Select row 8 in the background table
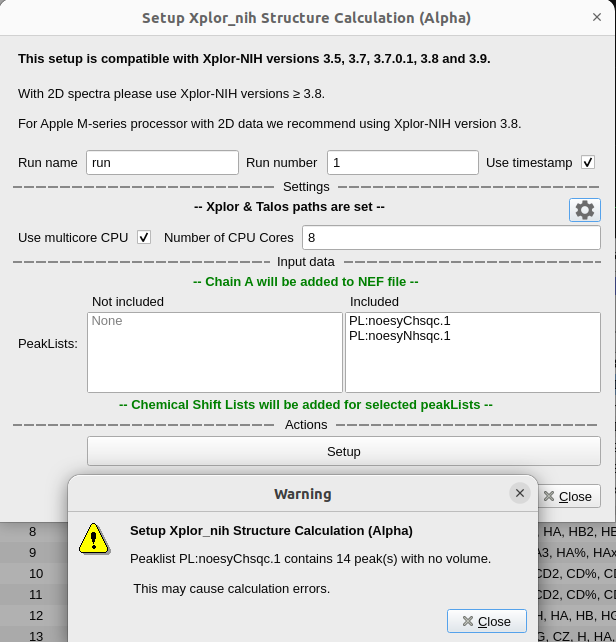Screen dimensions: 616x642 pos(33,532)
